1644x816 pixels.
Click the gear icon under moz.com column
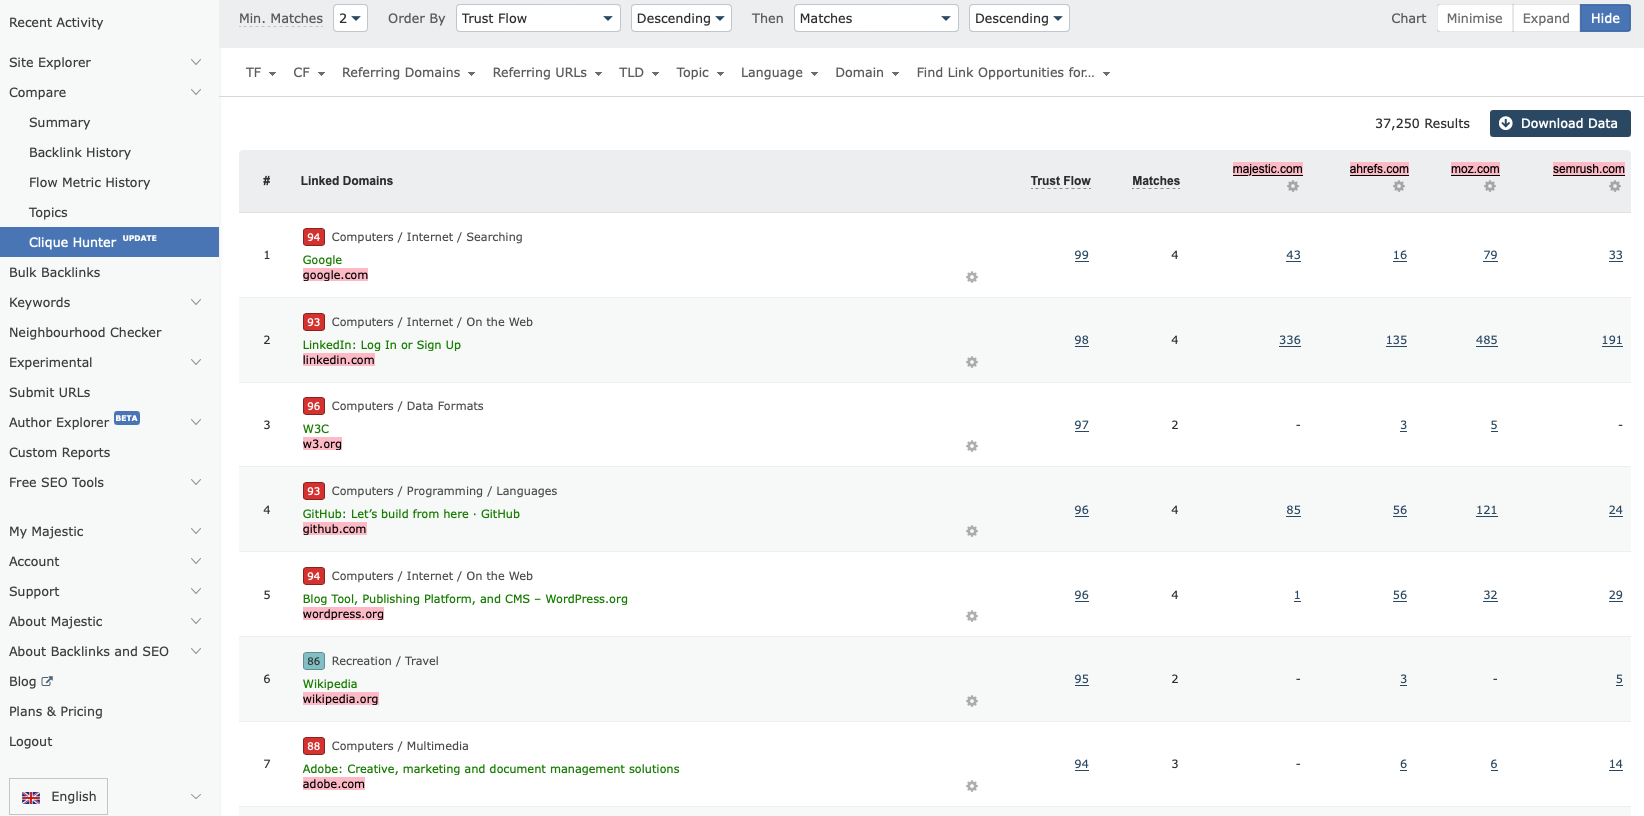click(x=1490, y=187)
